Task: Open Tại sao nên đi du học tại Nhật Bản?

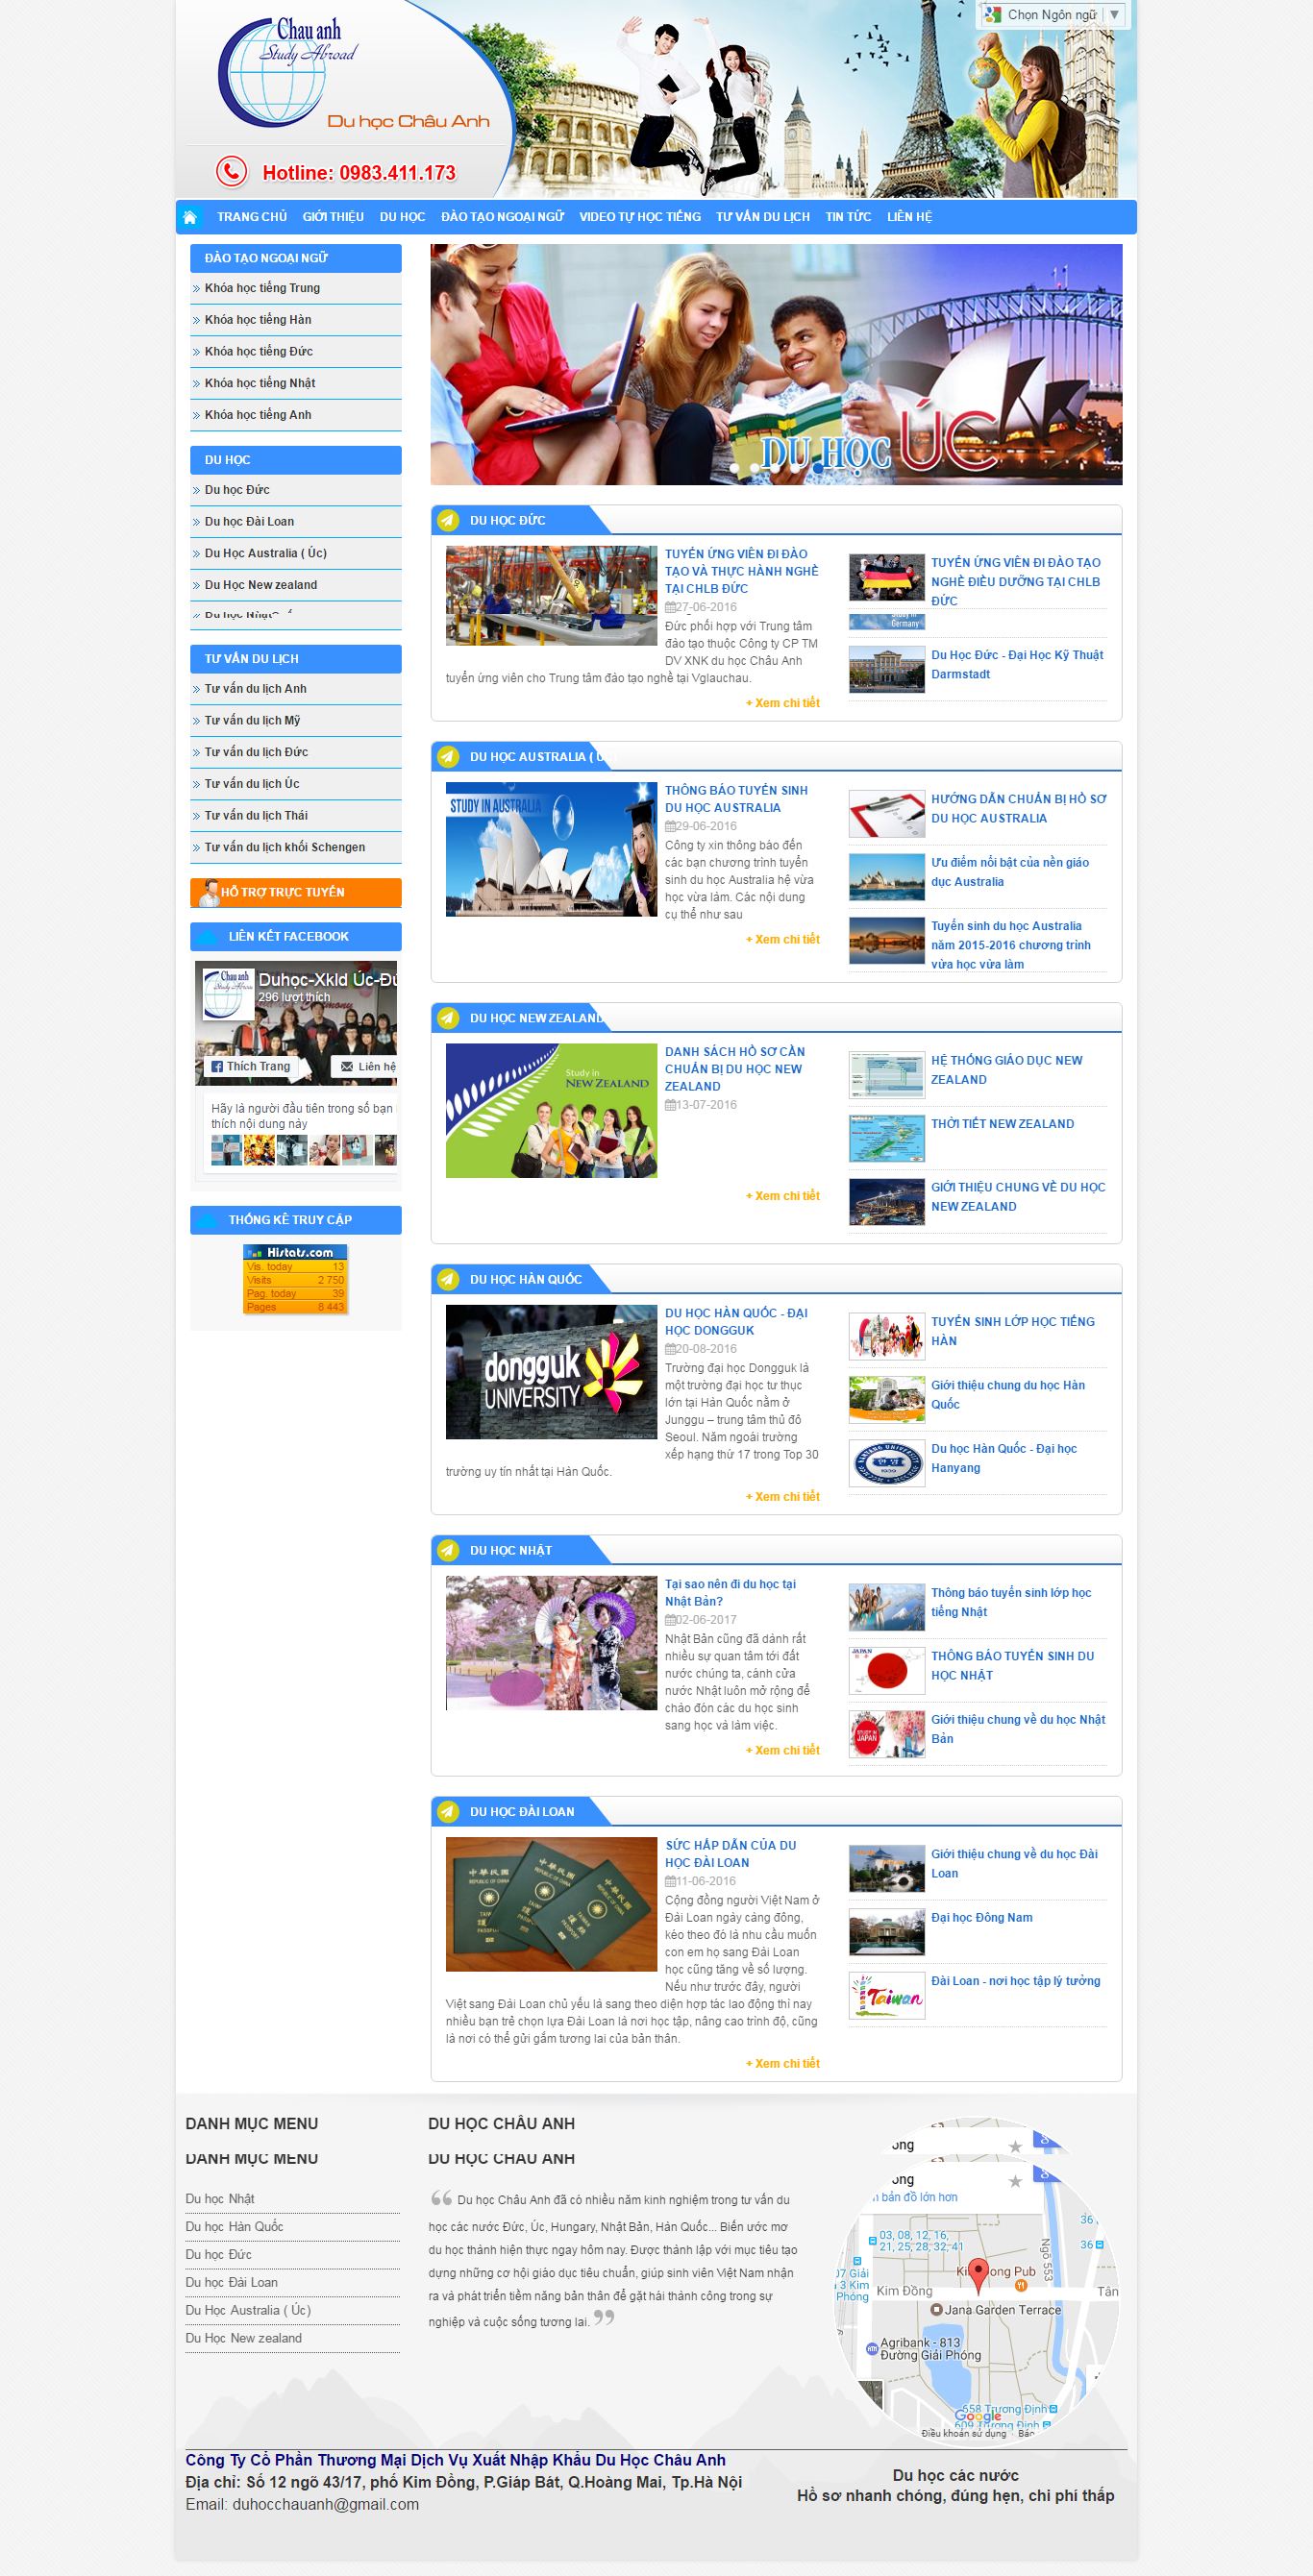Action: click(730, 1593)
